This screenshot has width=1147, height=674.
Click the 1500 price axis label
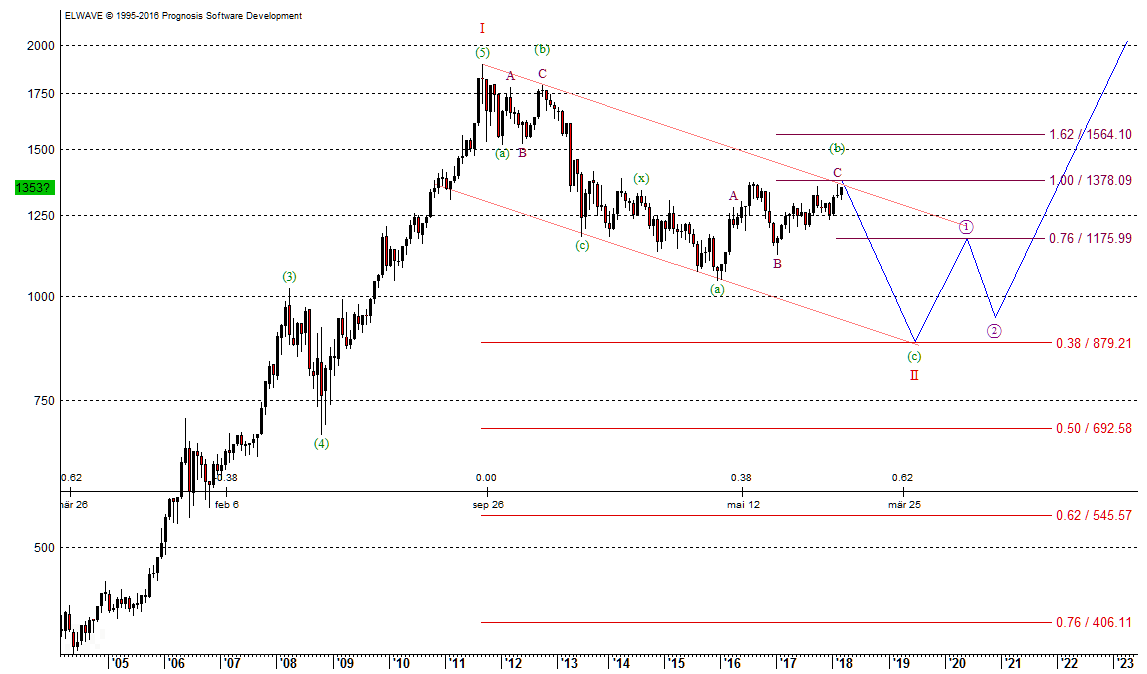coord(41,149)
